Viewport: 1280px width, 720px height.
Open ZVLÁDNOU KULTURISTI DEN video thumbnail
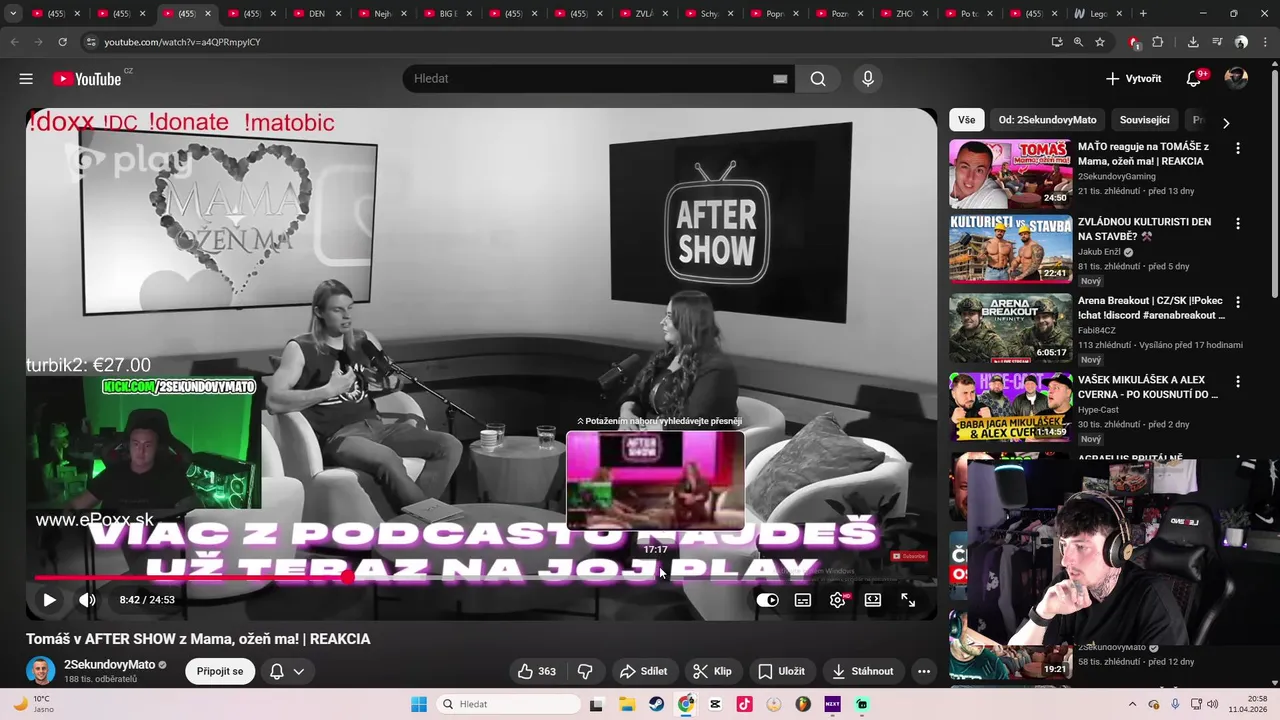tap(1010, 249)
